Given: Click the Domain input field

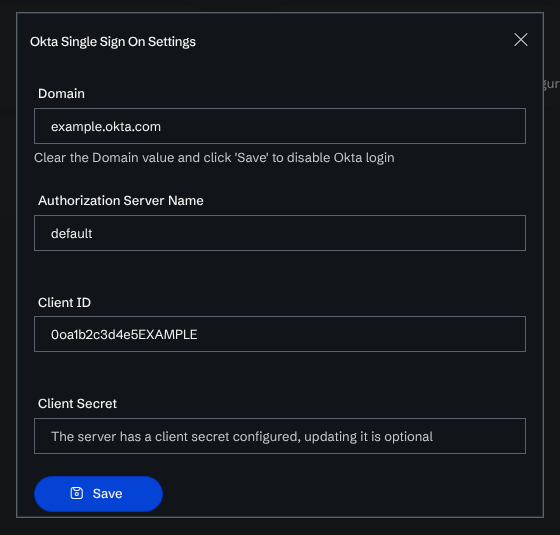Looking at the screenshot, I should pos(280,126).
